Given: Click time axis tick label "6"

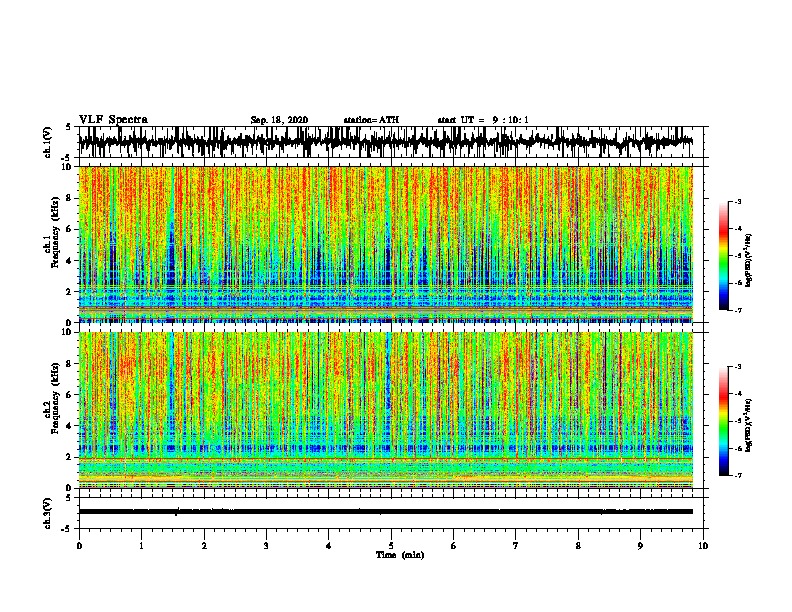Looking at the screenshot, I should tap(454, 546).
